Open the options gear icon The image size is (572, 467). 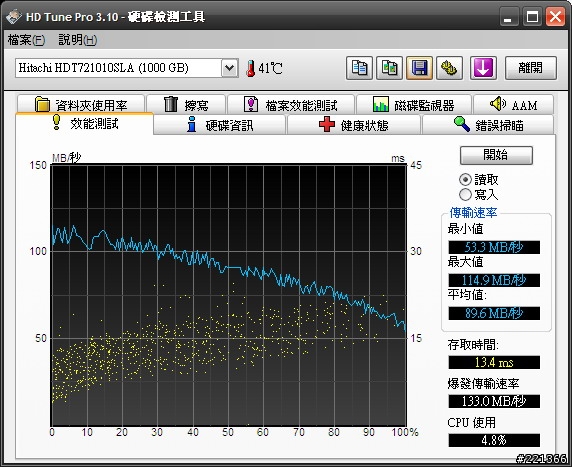click(449, 68)
